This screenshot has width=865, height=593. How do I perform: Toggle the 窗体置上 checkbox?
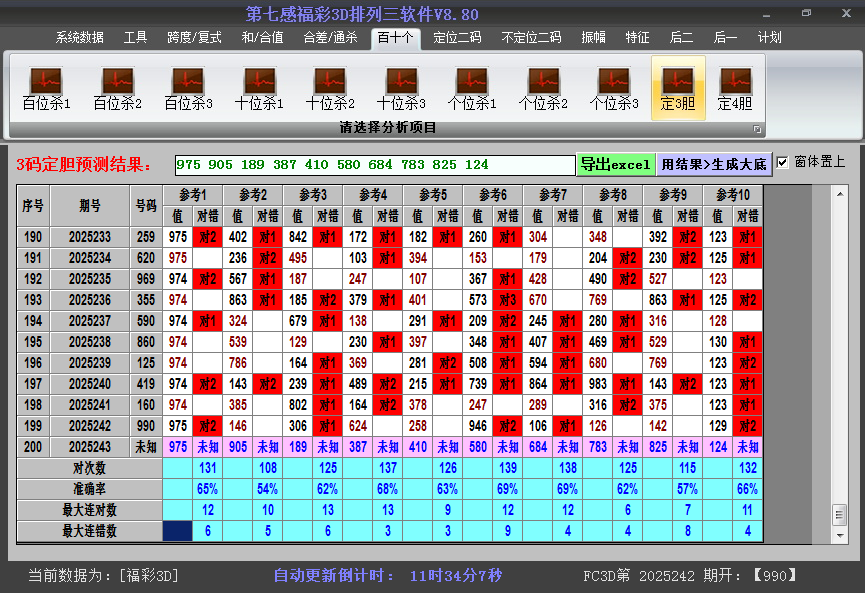click(x=782, y=162)
